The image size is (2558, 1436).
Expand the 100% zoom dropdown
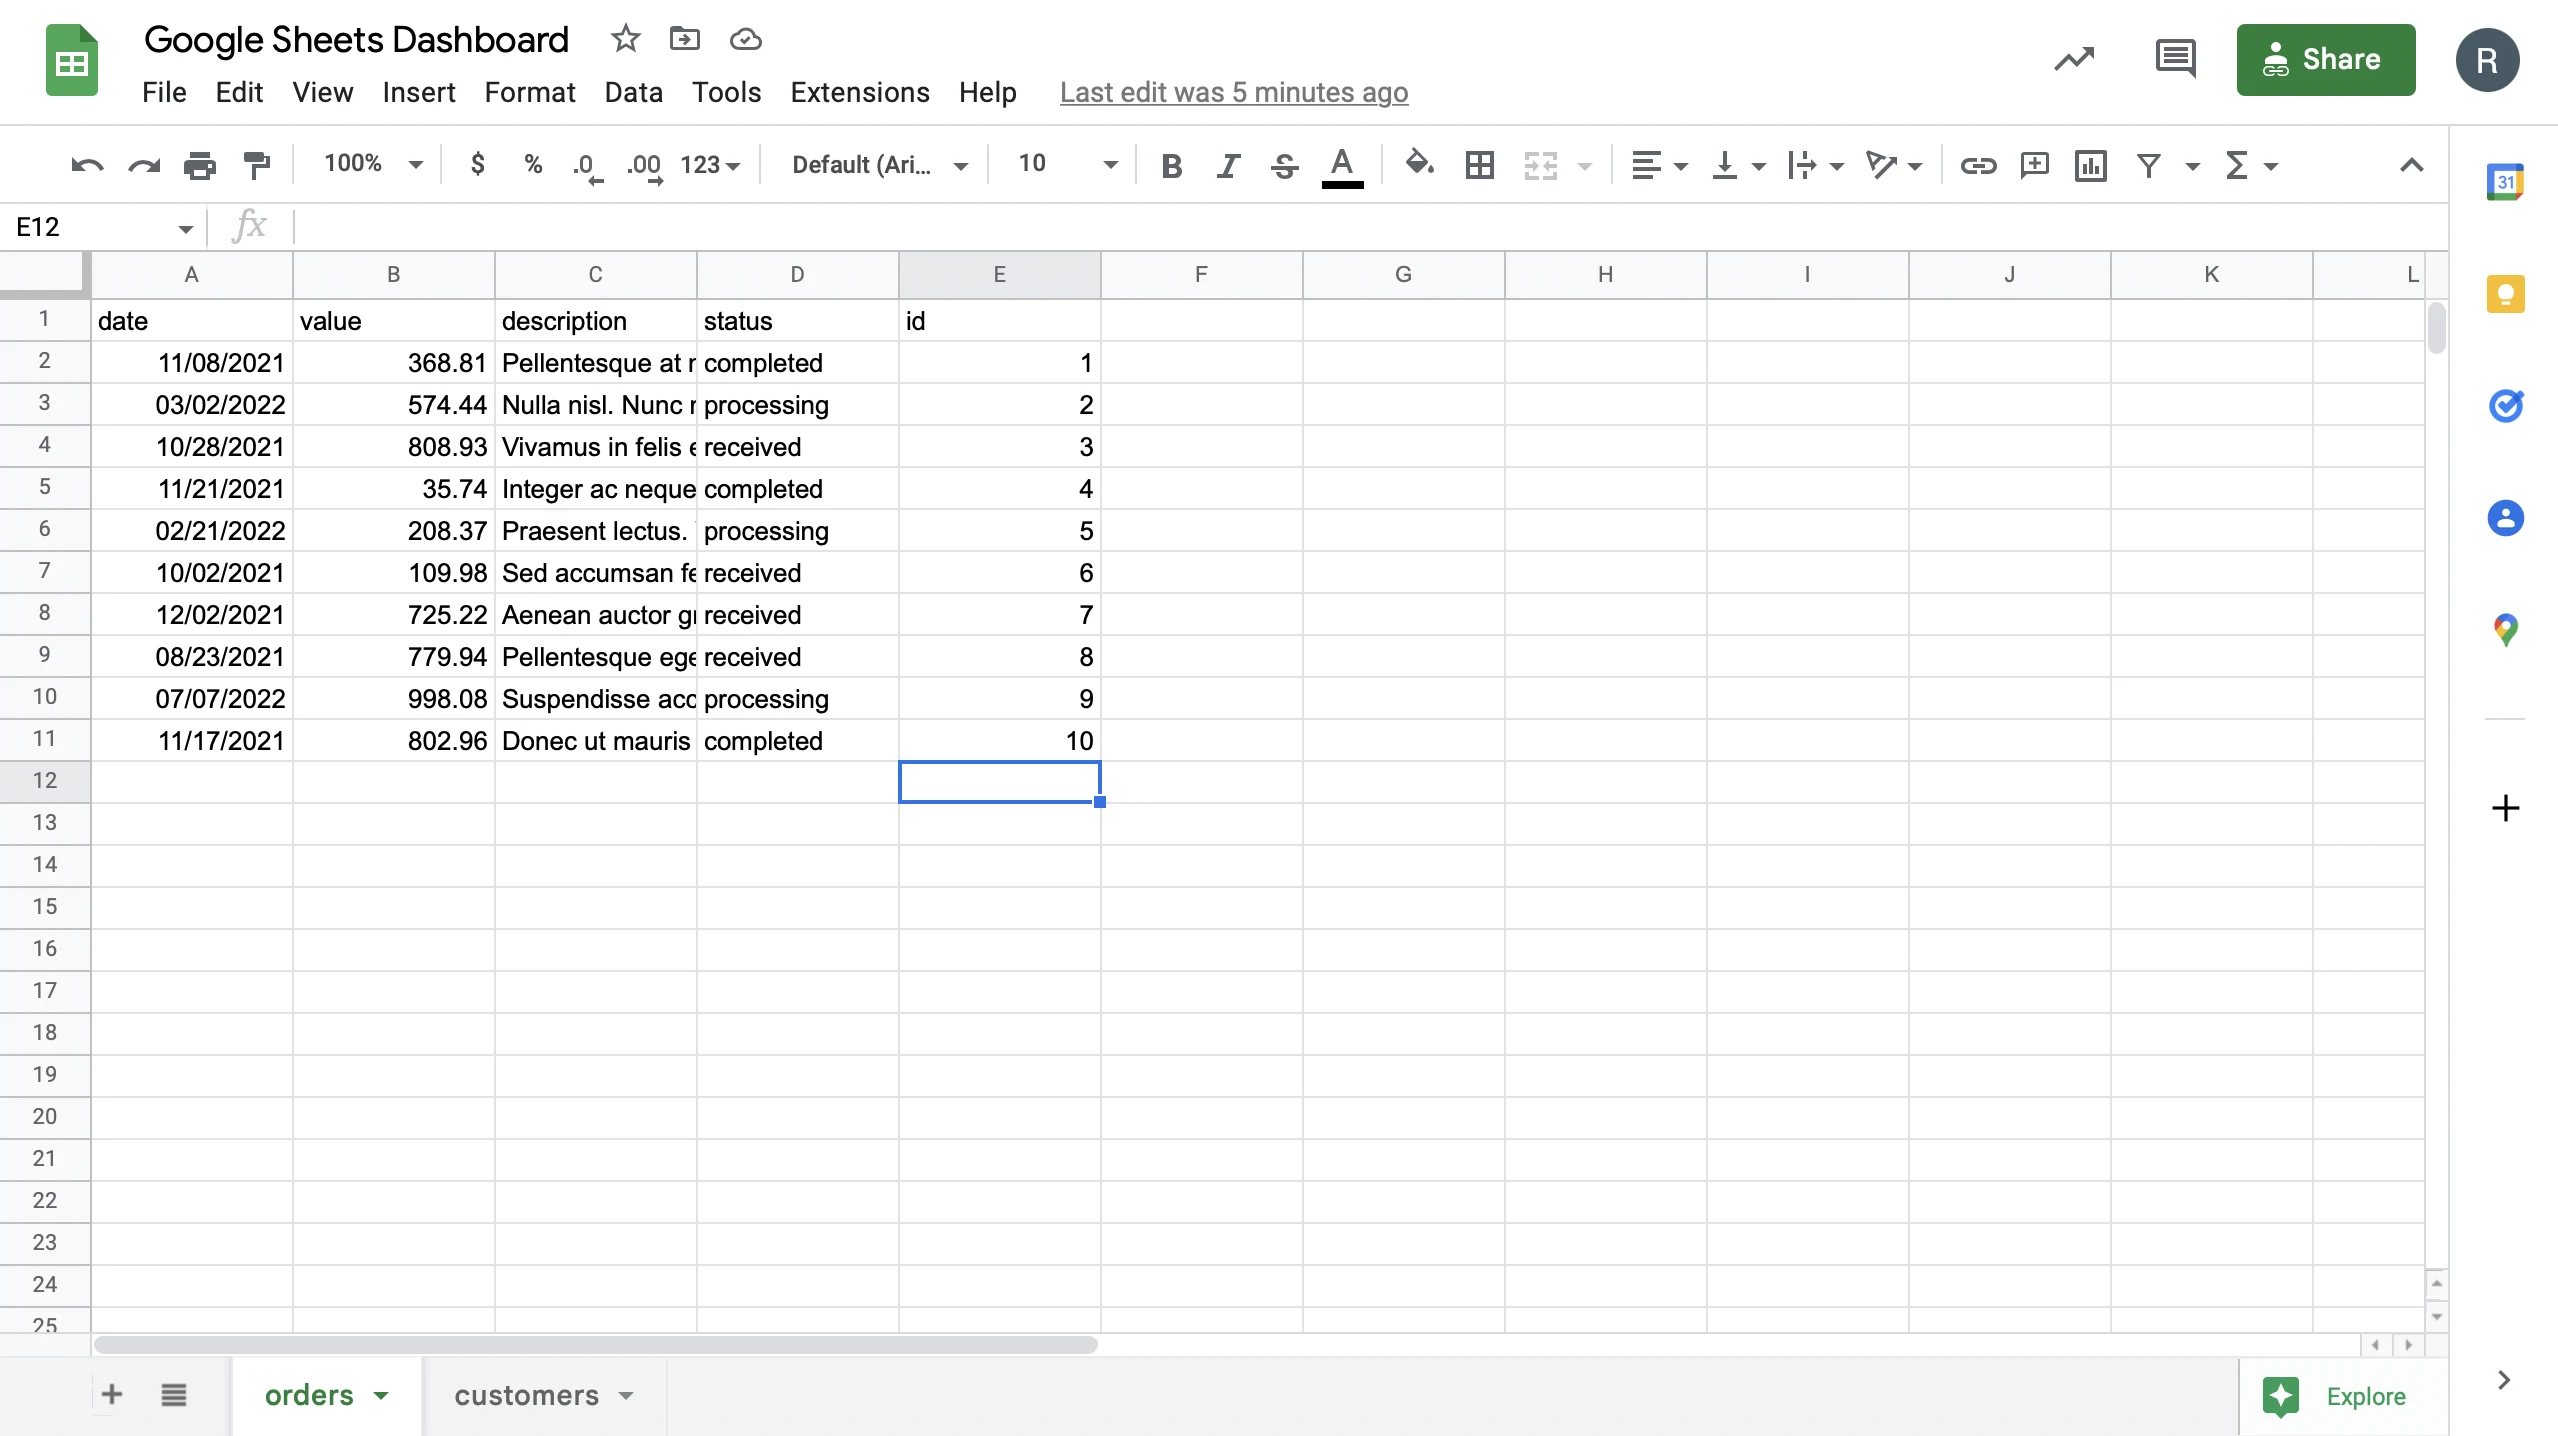[372, 164]
